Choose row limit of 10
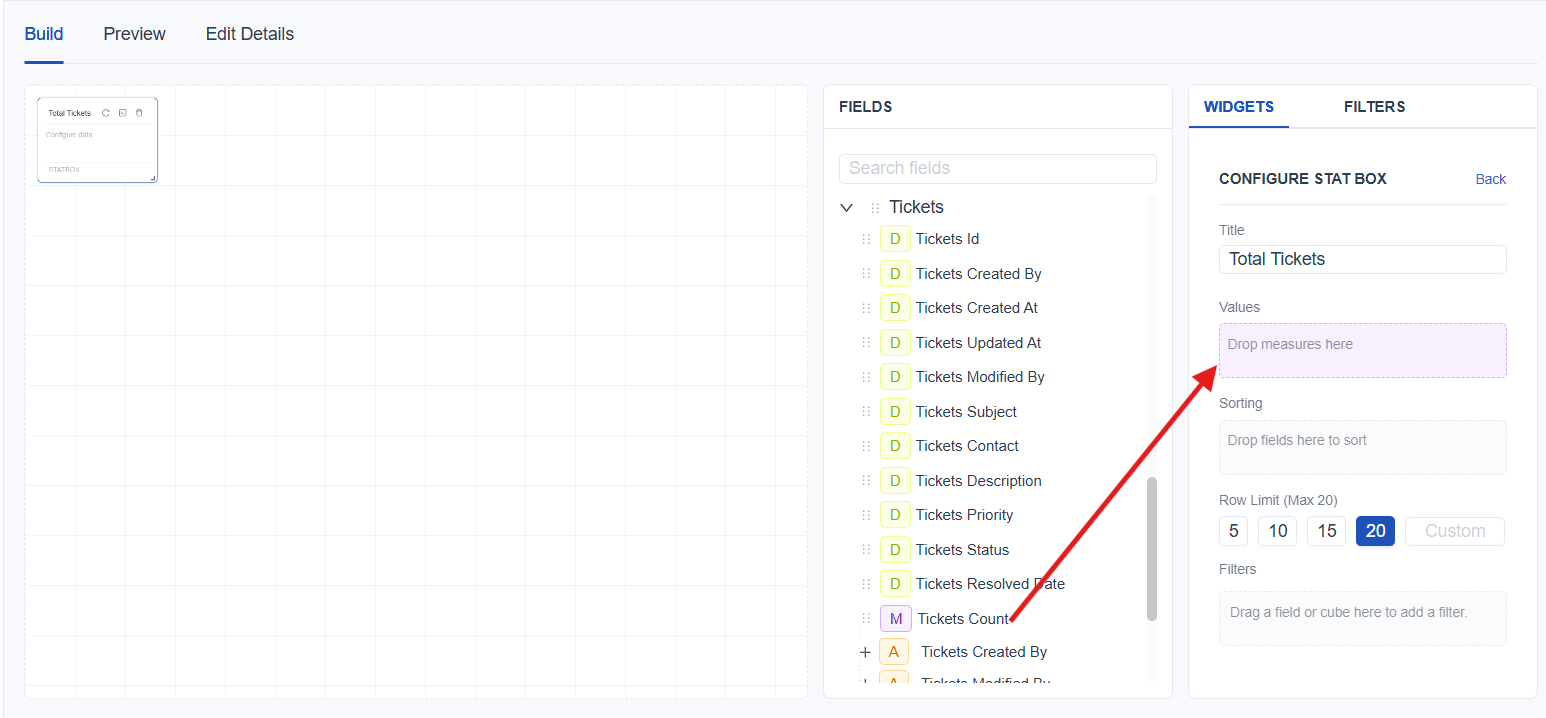The image size is (1546, 718). [1277, 531]
